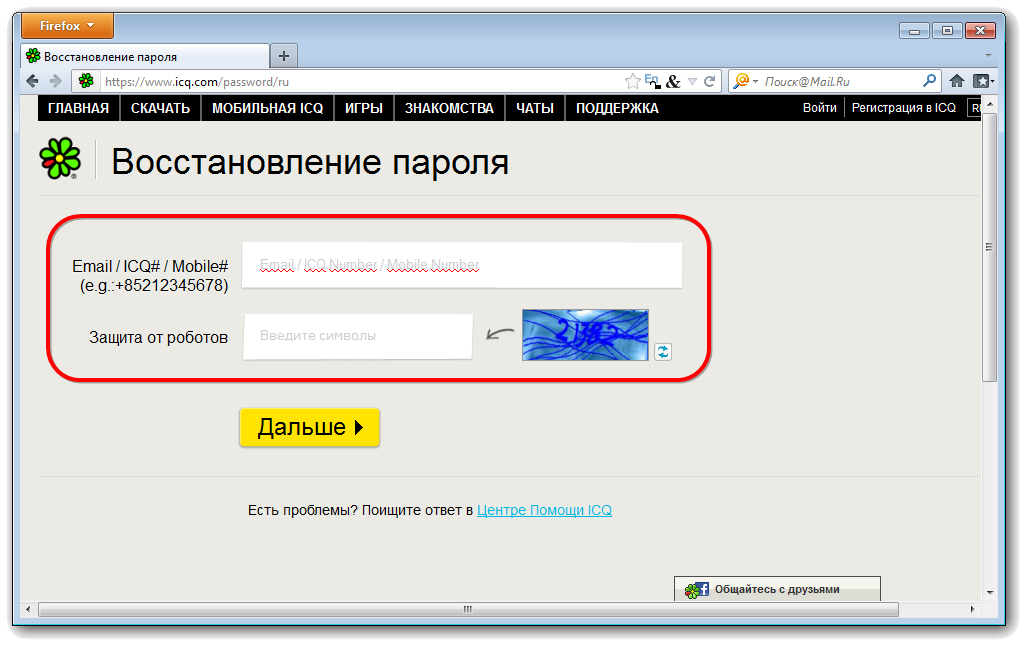This screenshot has width=1026, height=646.
Task: Click the ICQ flower site icon in address bar
Action: pyautogui.click(x=86, y=81)
